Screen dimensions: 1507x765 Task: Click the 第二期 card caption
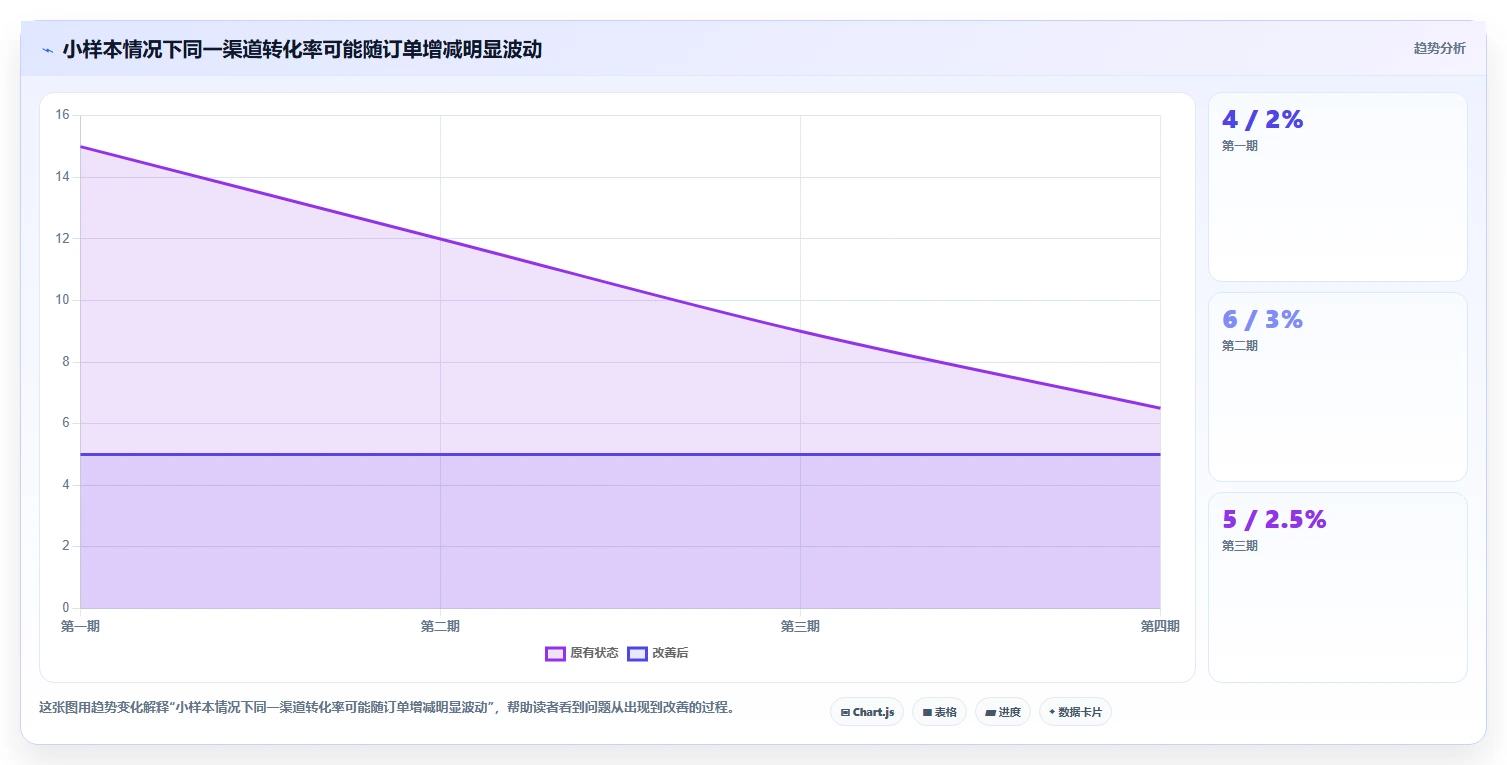(x=1240, y=346)
